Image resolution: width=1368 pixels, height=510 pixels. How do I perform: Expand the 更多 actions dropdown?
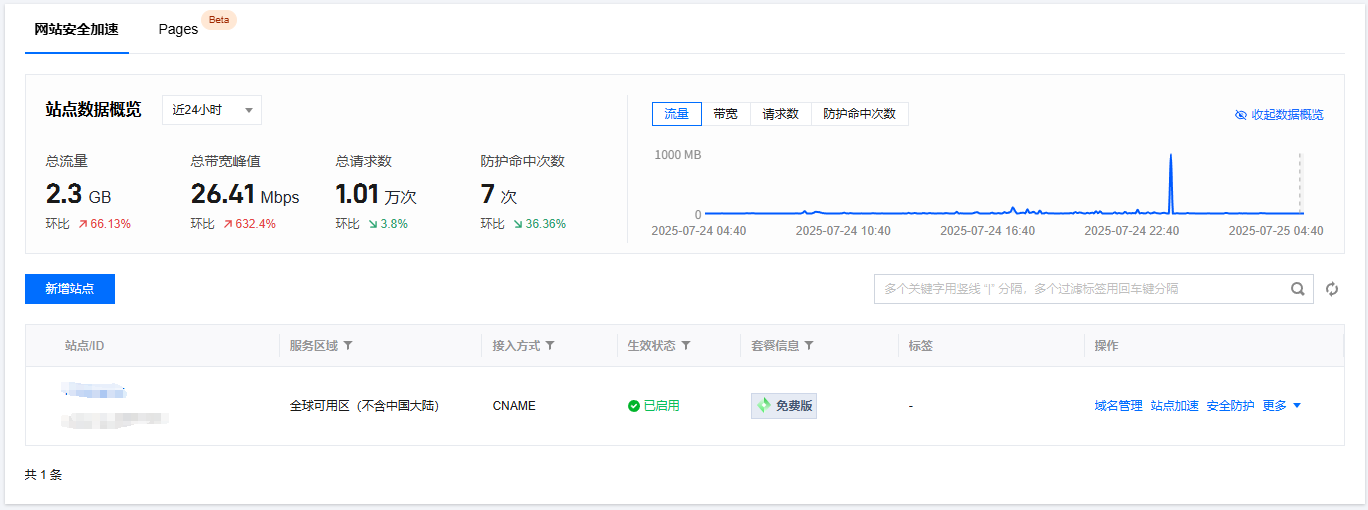(x=1282, y=406)
